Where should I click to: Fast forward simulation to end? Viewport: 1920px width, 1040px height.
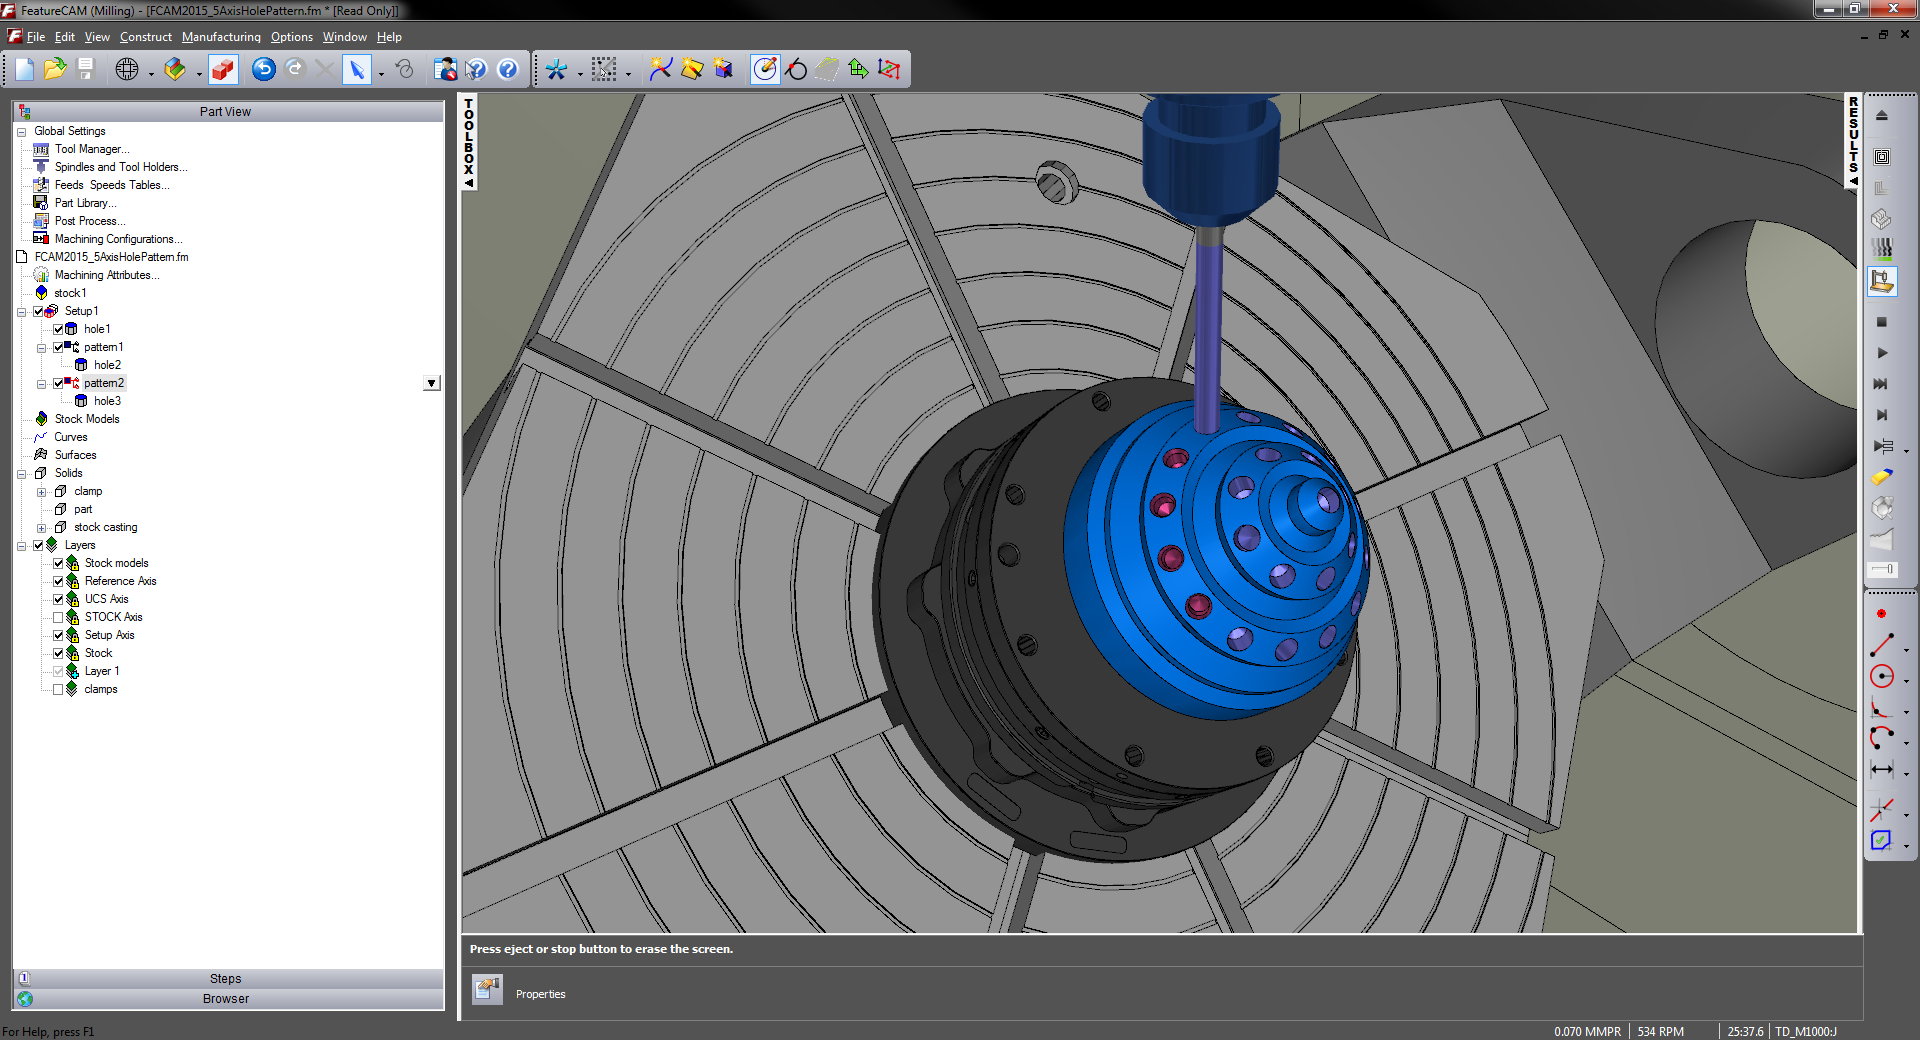(1881, 384)
